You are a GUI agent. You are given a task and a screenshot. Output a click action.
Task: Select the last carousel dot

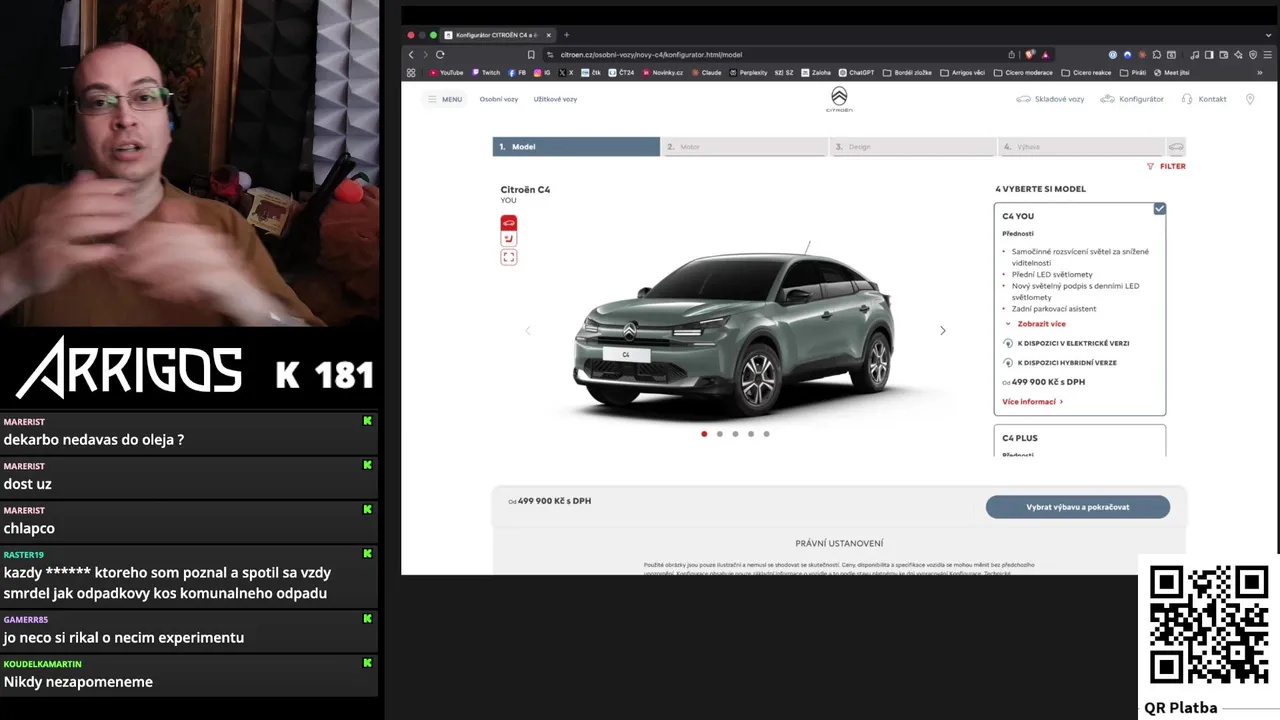click(x=767, y=434)
